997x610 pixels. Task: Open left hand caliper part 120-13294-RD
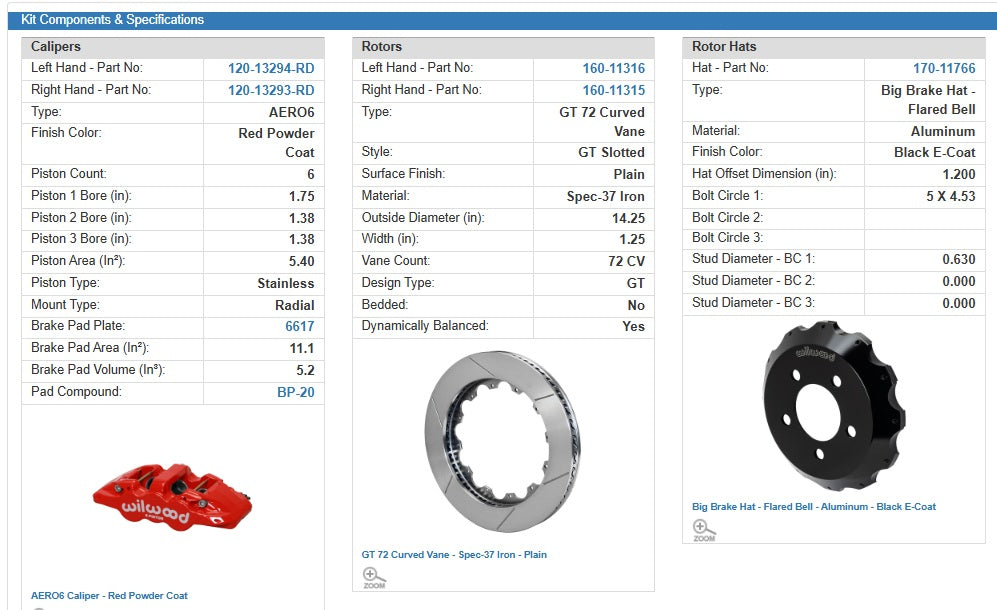pyautogui.click(x=271, y=69)
